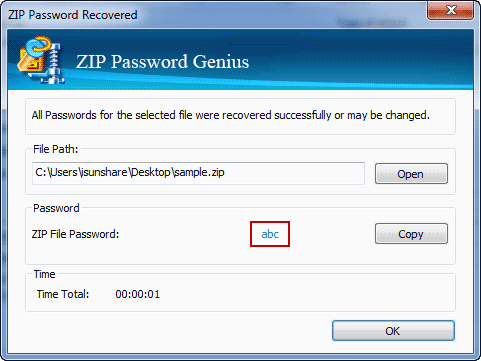Click the Time Total label
The image size is (481, 361).
[x=63, y=294]
